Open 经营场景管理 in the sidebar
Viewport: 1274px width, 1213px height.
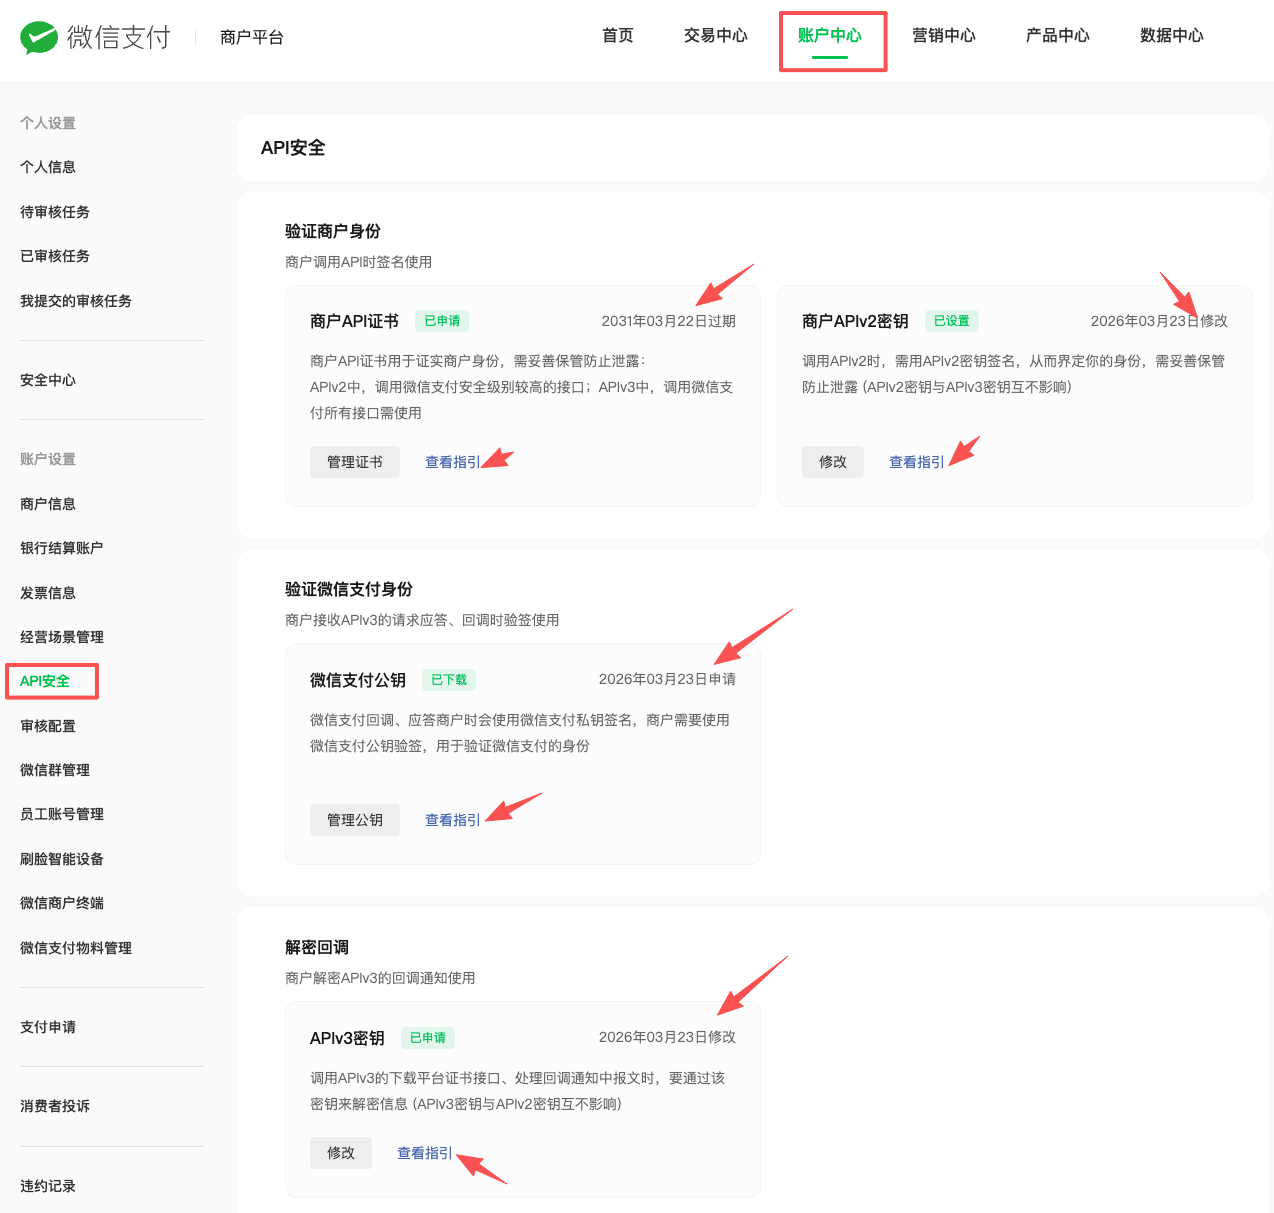tap(62, 637)
